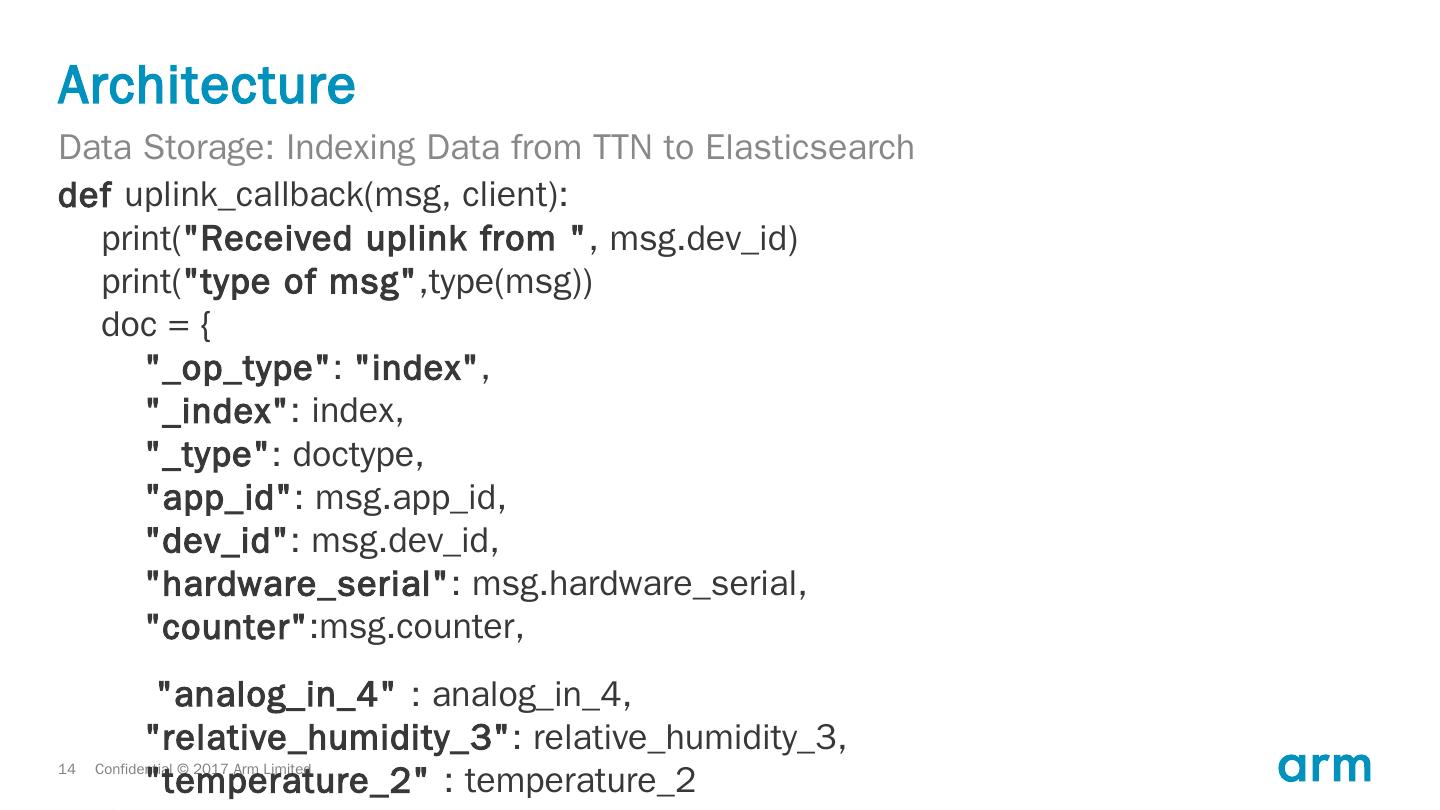
Task: Click the "_type": doctype line
Action: (x=285, y=455)
